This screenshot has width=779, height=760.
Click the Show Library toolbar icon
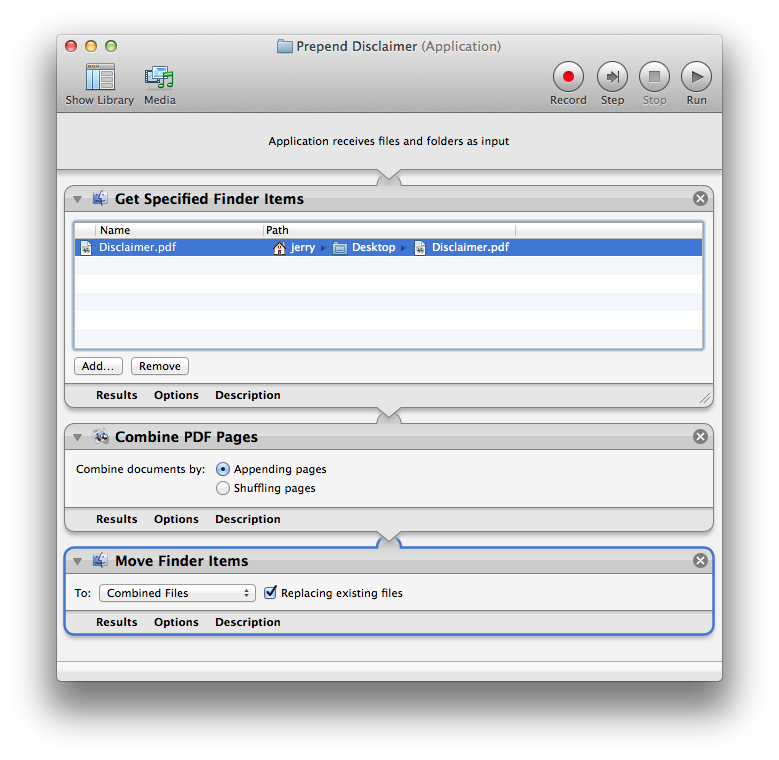[x=100, y=78]
